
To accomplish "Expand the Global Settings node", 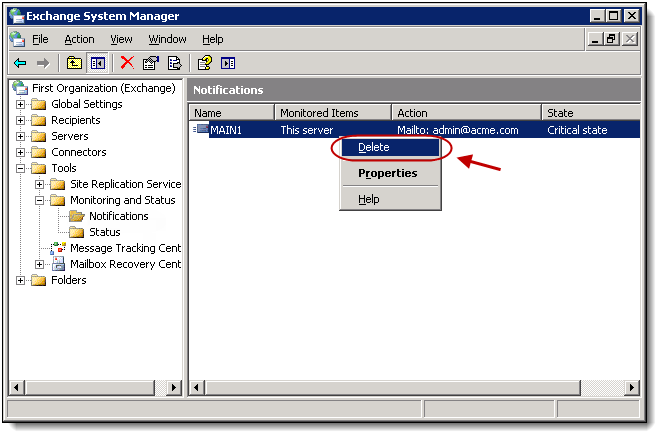I will click(20, 104).
